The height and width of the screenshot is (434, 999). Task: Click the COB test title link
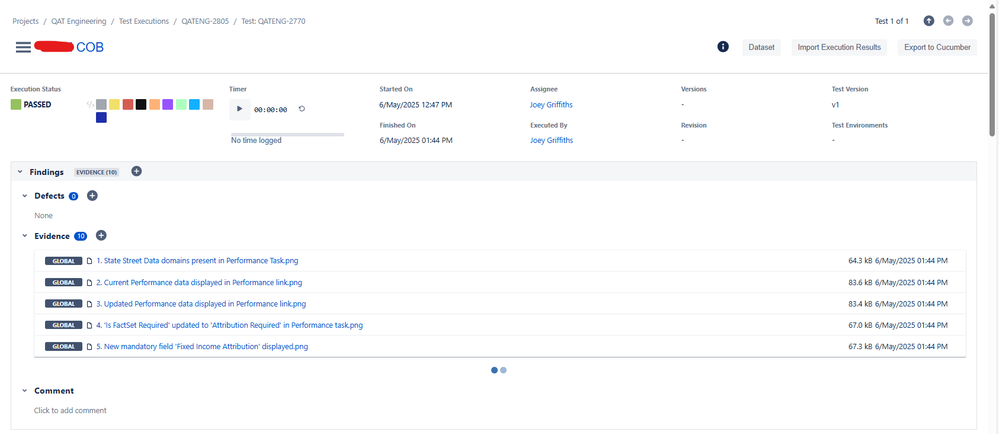pos(90,47)
